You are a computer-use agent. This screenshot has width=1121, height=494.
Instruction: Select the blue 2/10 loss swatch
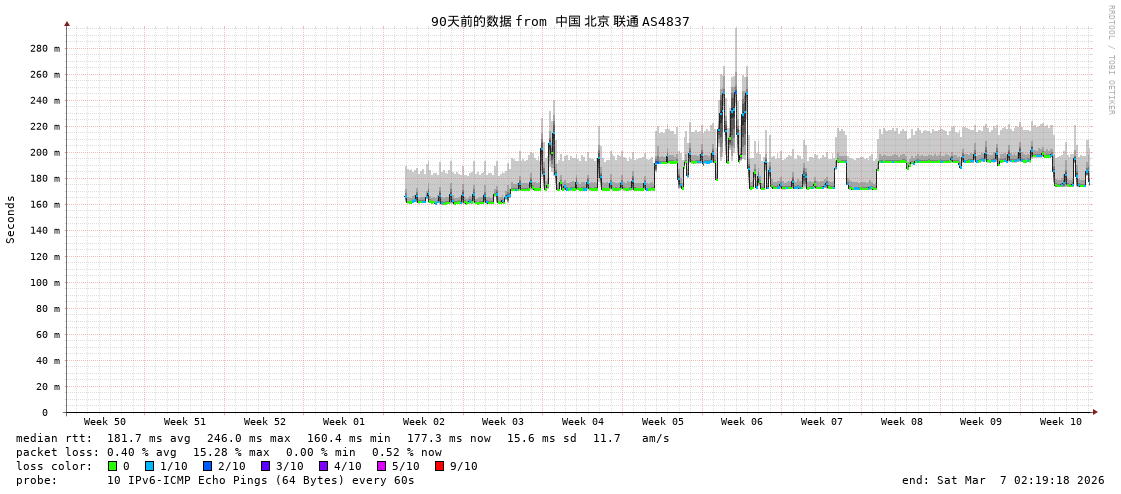tap(207, 466)
